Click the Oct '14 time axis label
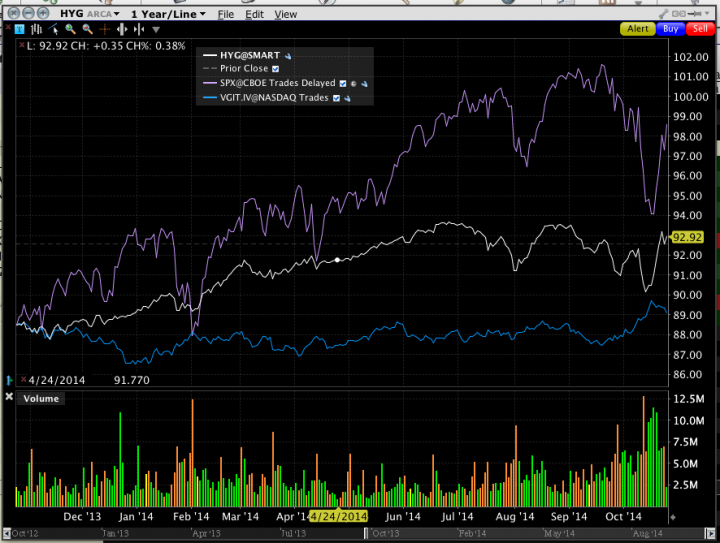 [623, 516]
